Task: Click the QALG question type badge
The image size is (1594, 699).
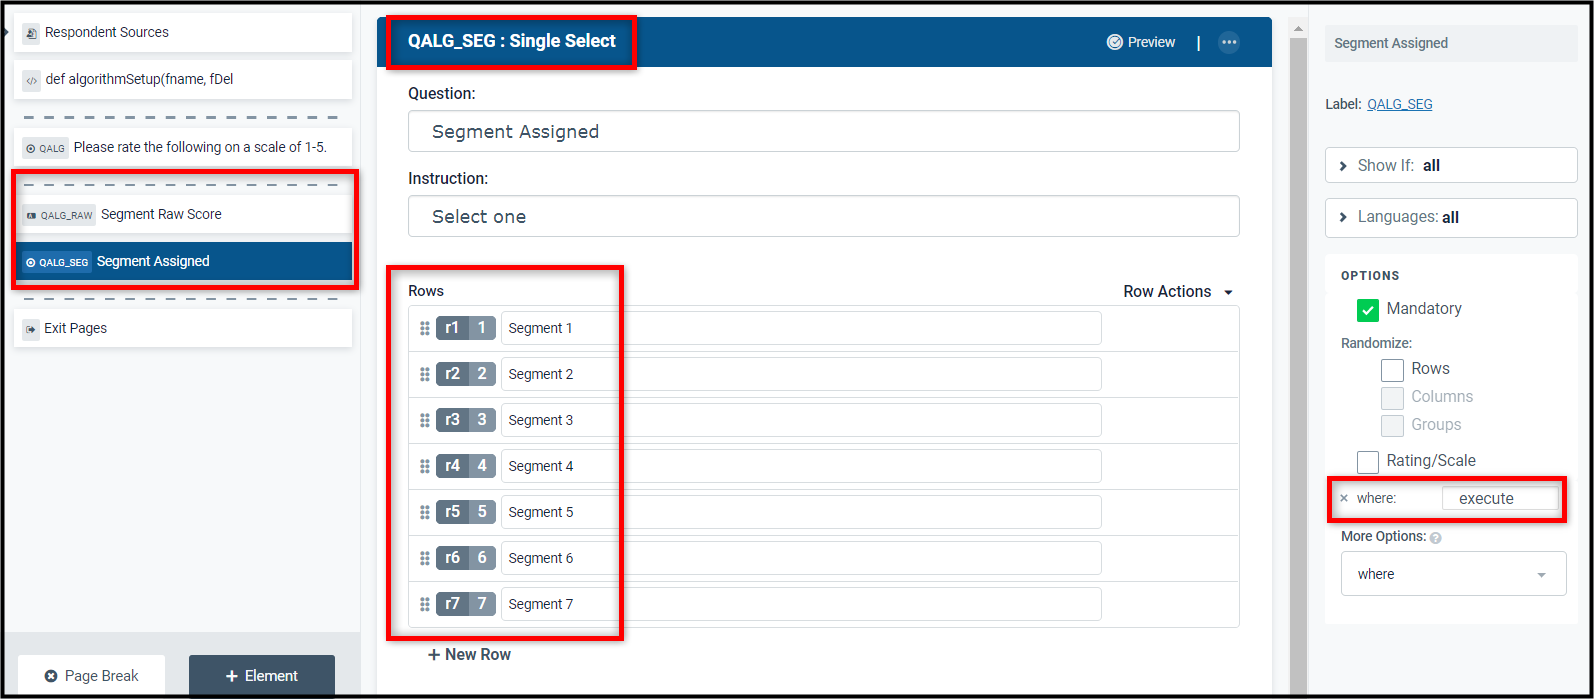Action: point(45,148)
